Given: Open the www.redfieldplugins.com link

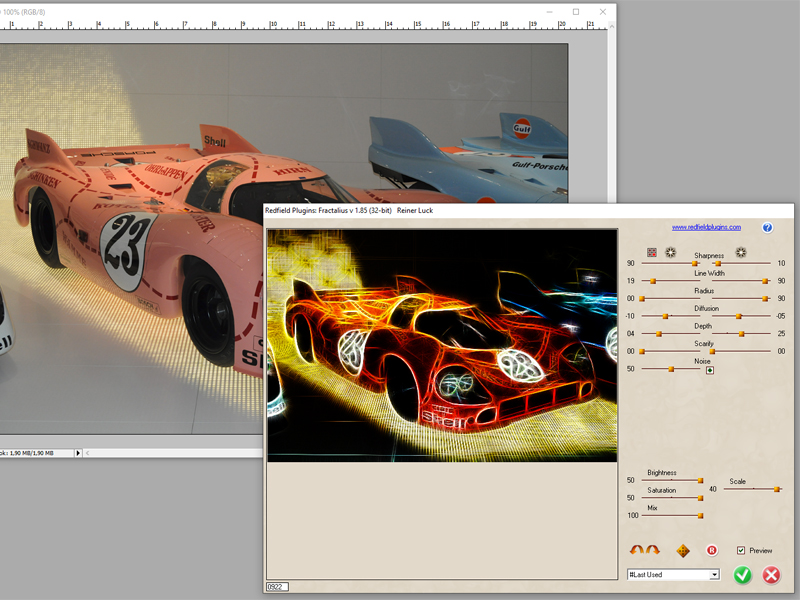Looking at the screenshot, I should pyautogui.click(x=706, y=228).
